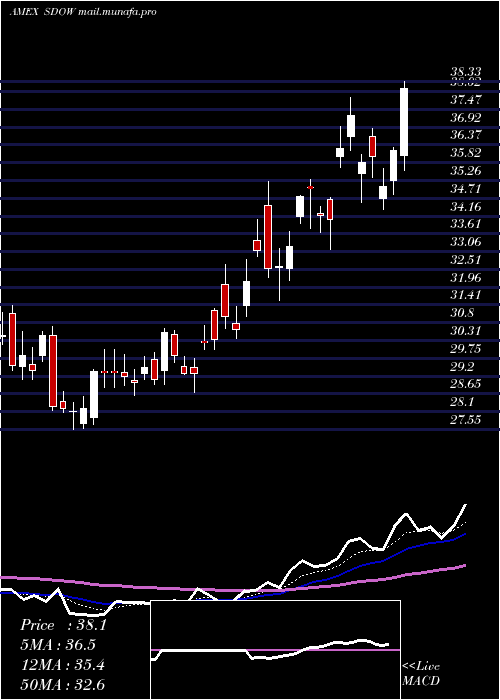Click the tall white candle at far right
This screenshot has width=500, height=700.
[404, 122]
